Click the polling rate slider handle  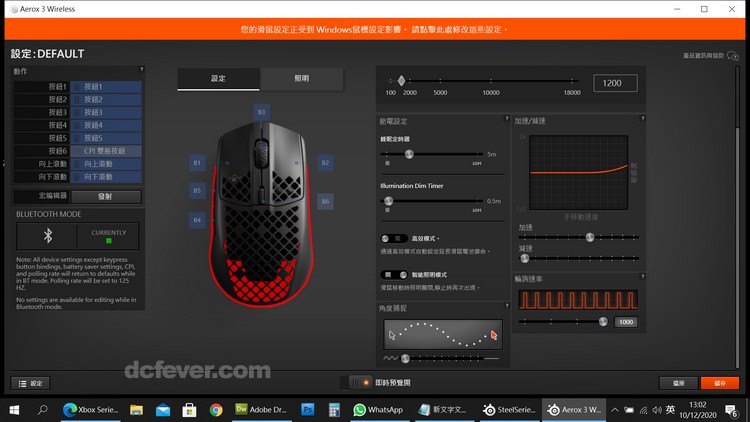coord(603,322)
